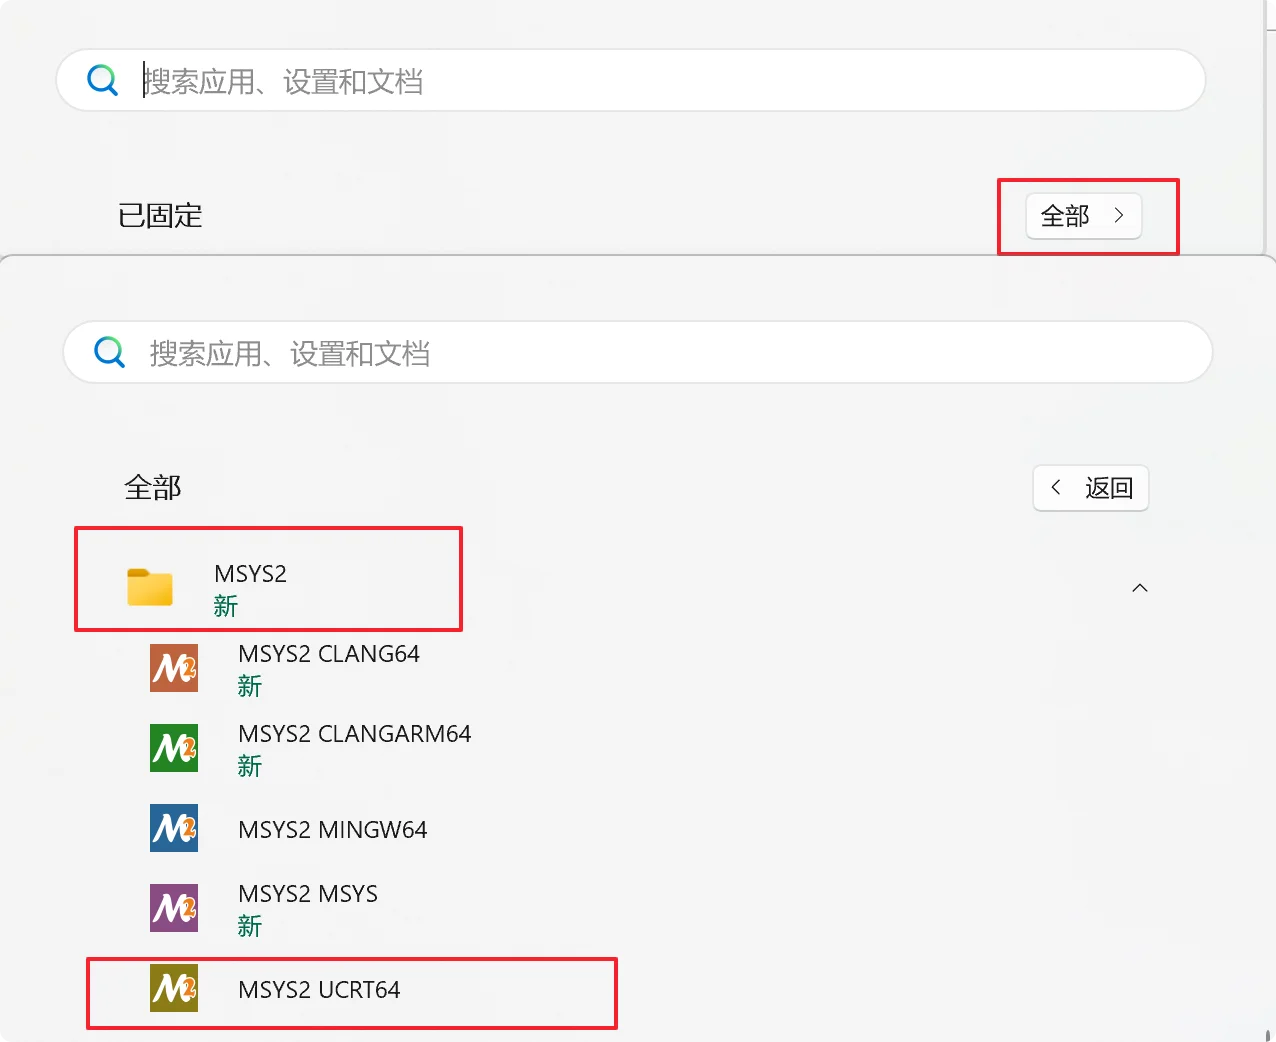The image size is (1276, 1042).
Task: Click the yellow MSYS2 folder icon
Action: 150,587
